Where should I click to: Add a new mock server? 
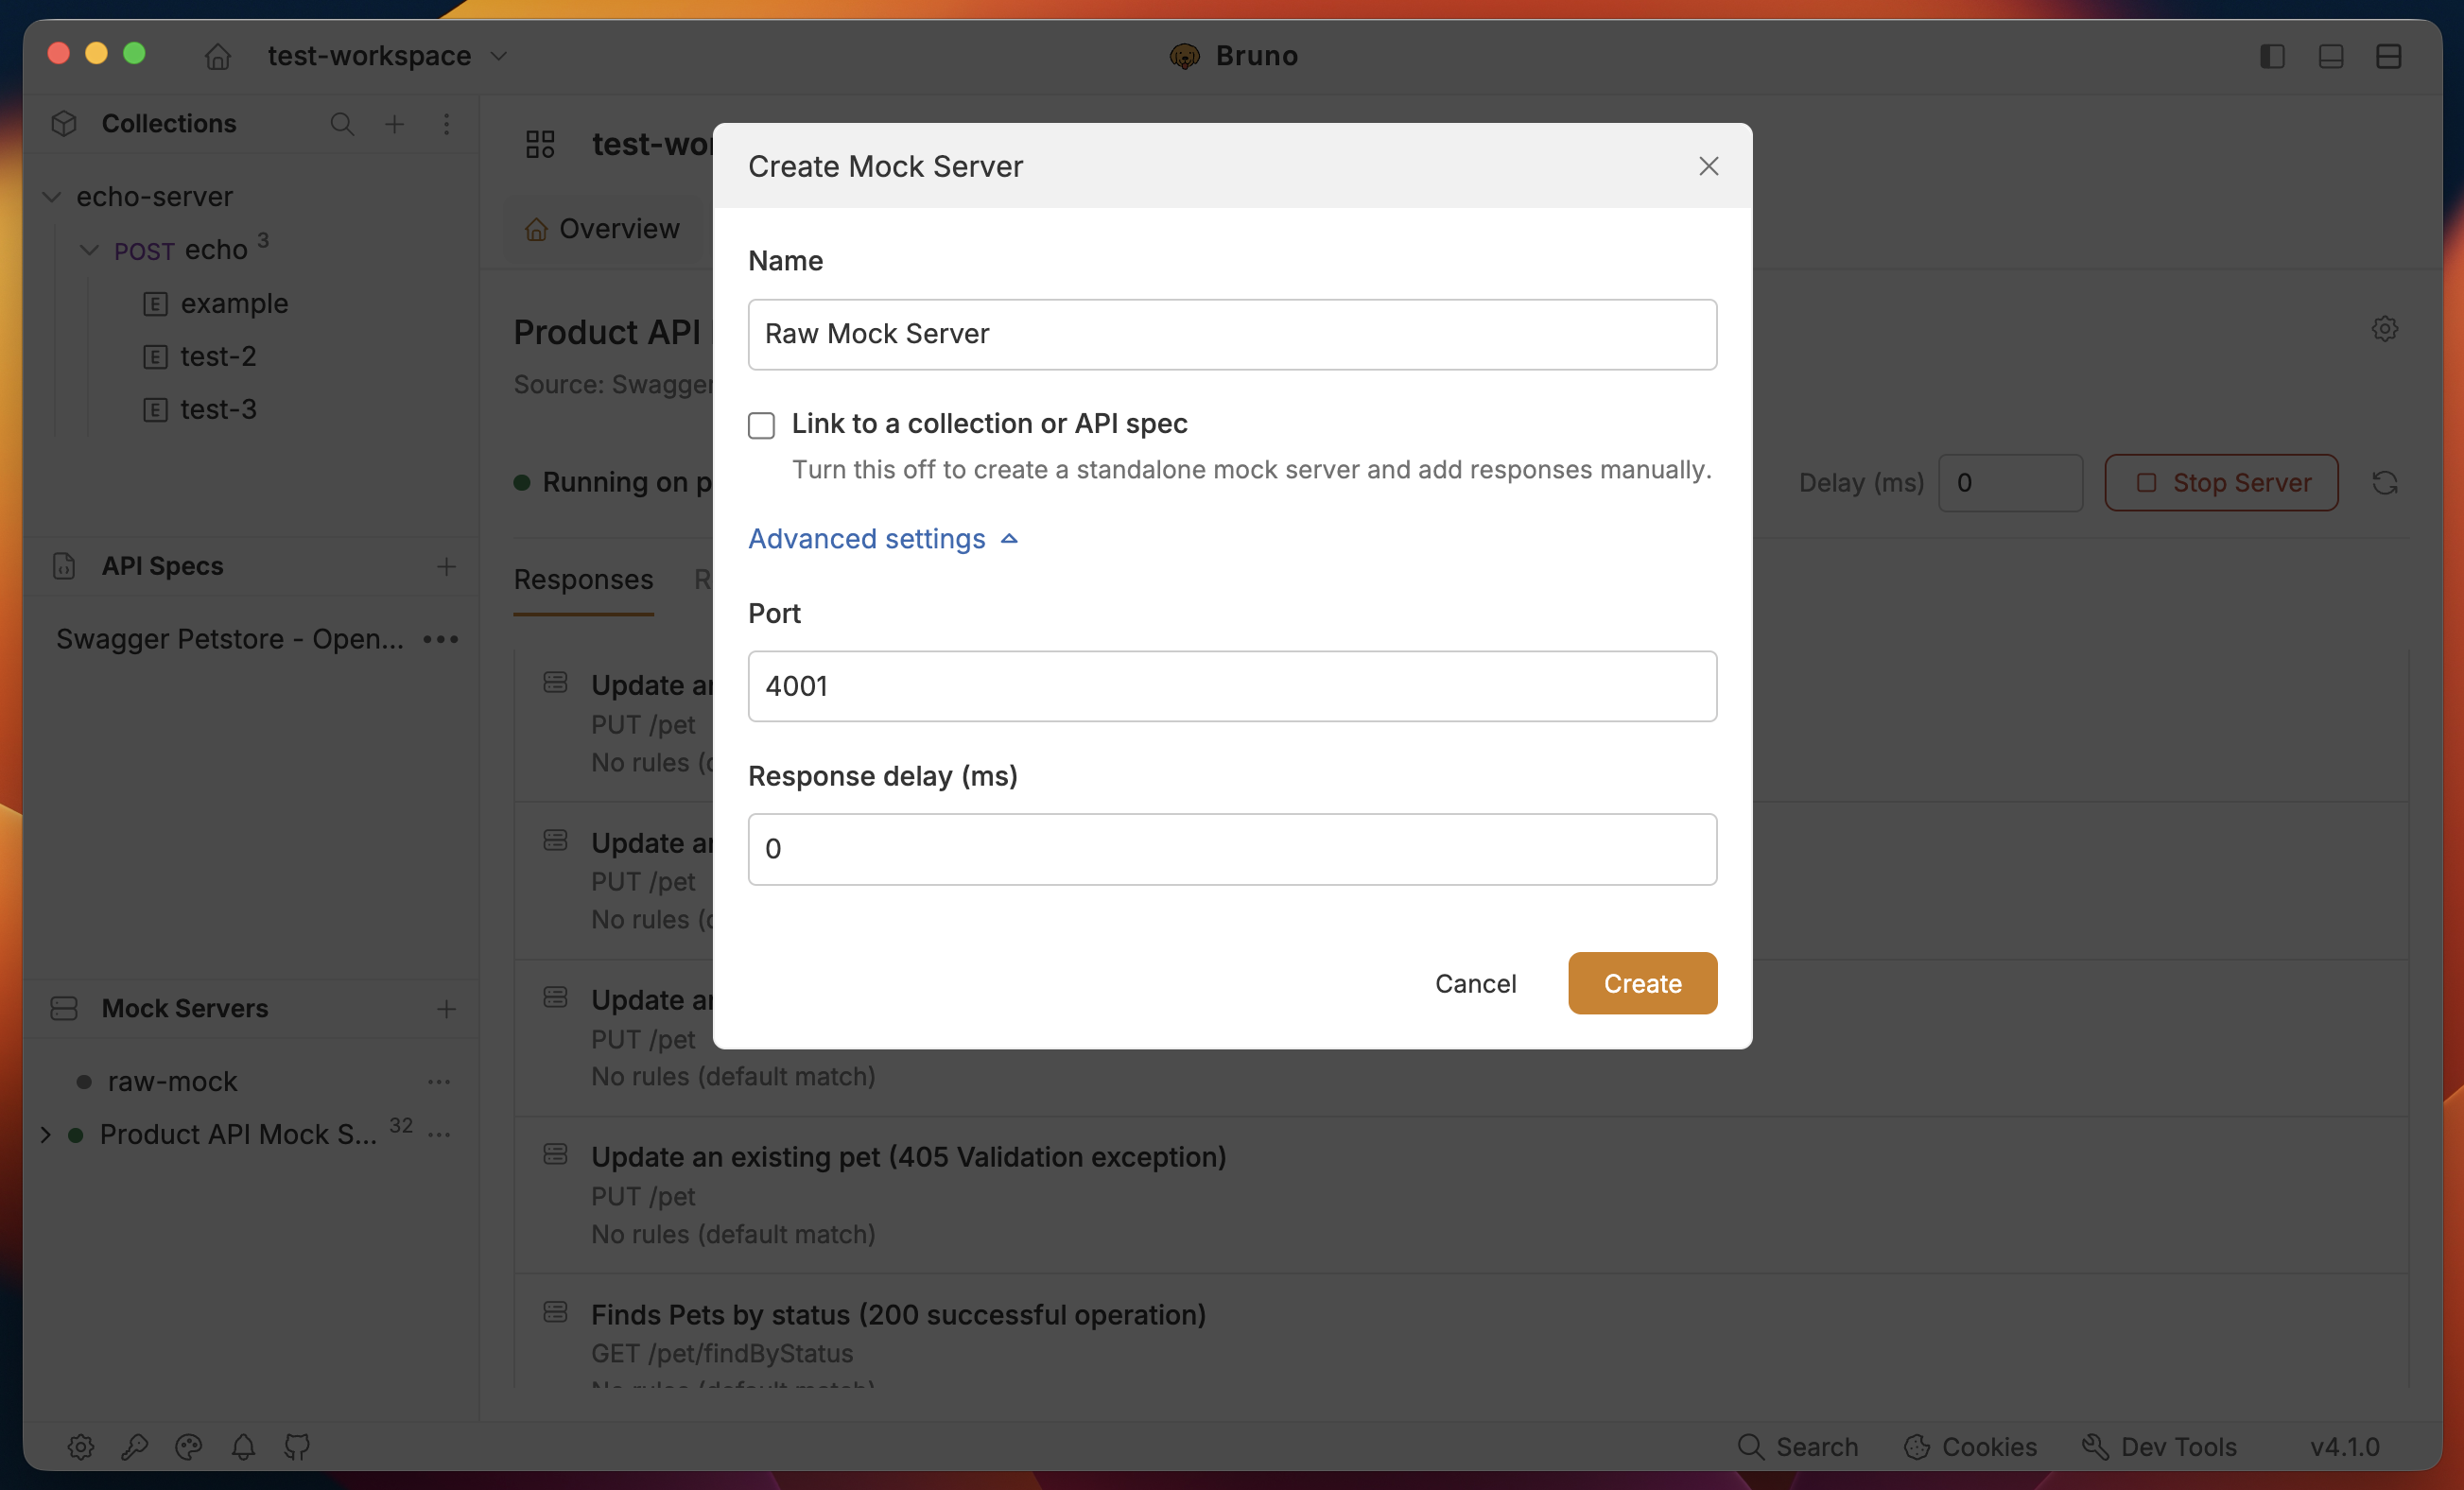447,1009
